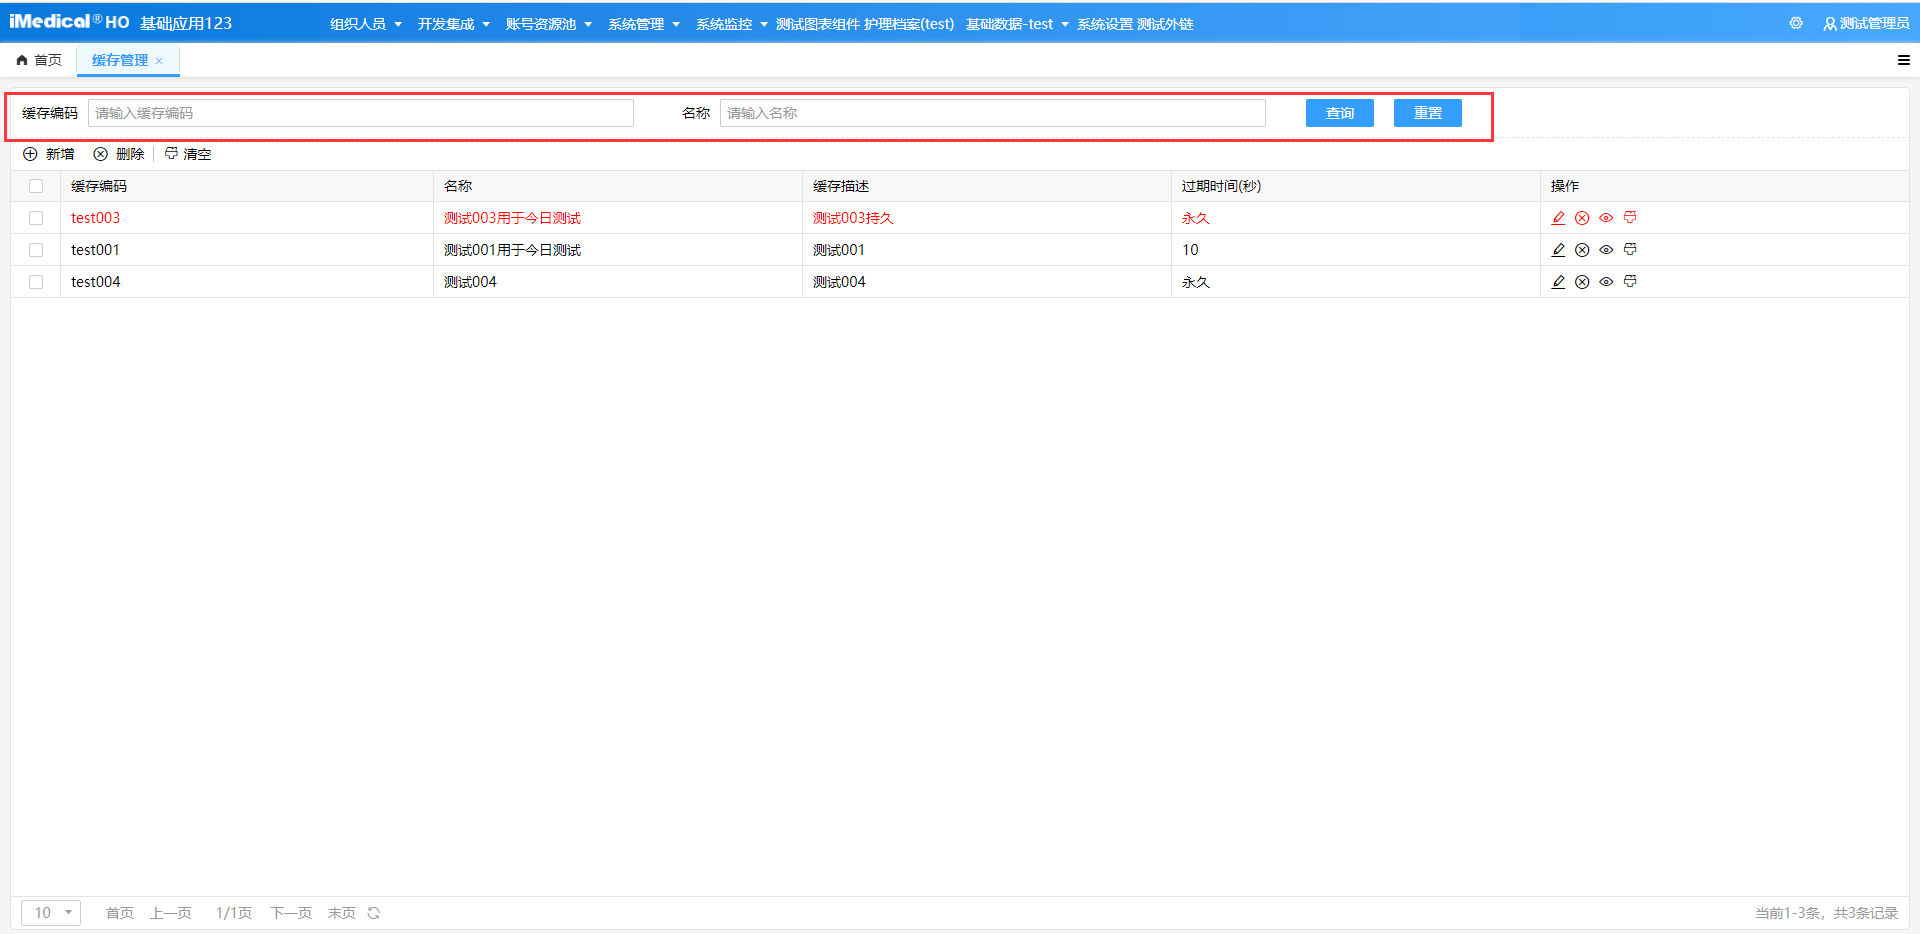View test004 details via the eye icon
Viewport: 1920px width, 934px height.
1606,282
